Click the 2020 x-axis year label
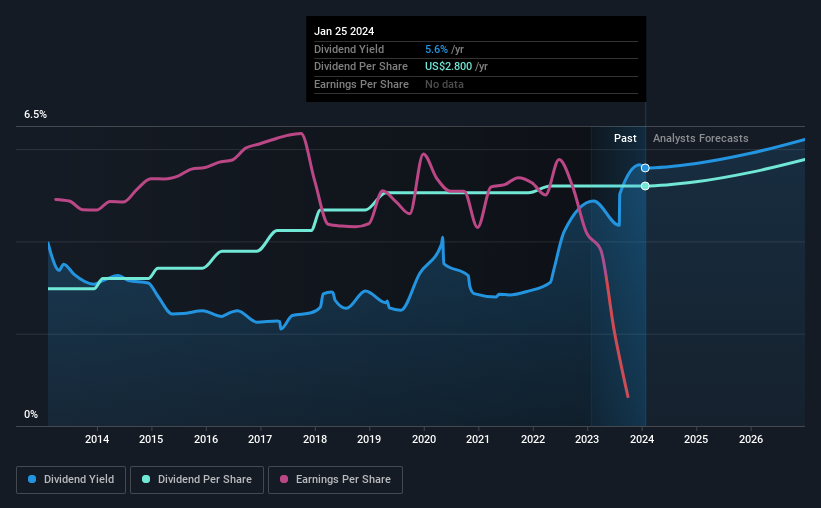The width and height of the screenshot is (821, 508). pyautogui.click(x=424, y=439)
